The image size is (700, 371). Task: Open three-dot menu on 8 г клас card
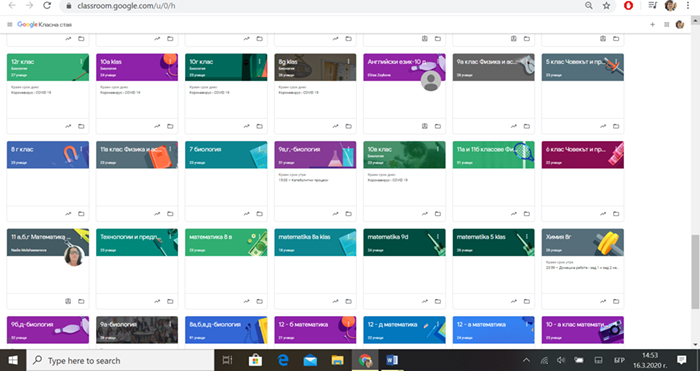pos(81,149)
